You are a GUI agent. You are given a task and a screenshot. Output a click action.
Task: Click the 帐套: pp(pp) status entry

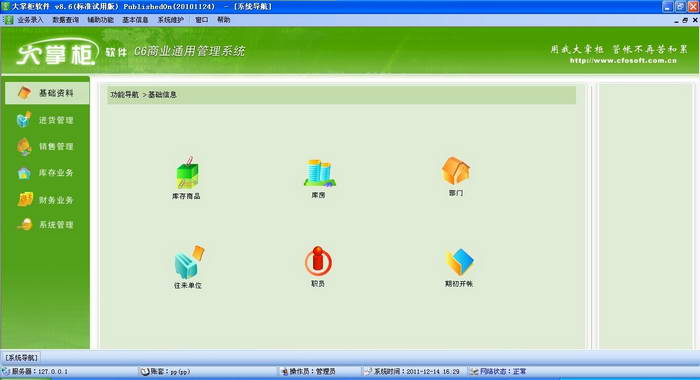pos(166,372)
